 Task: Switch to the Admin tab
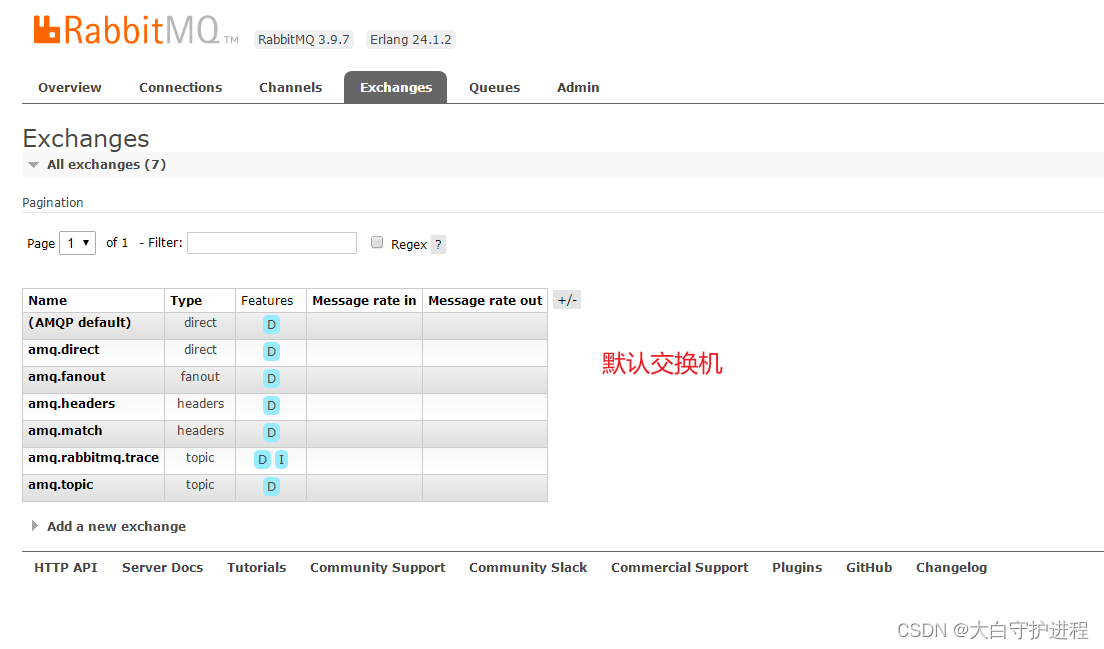coord(578,87)
